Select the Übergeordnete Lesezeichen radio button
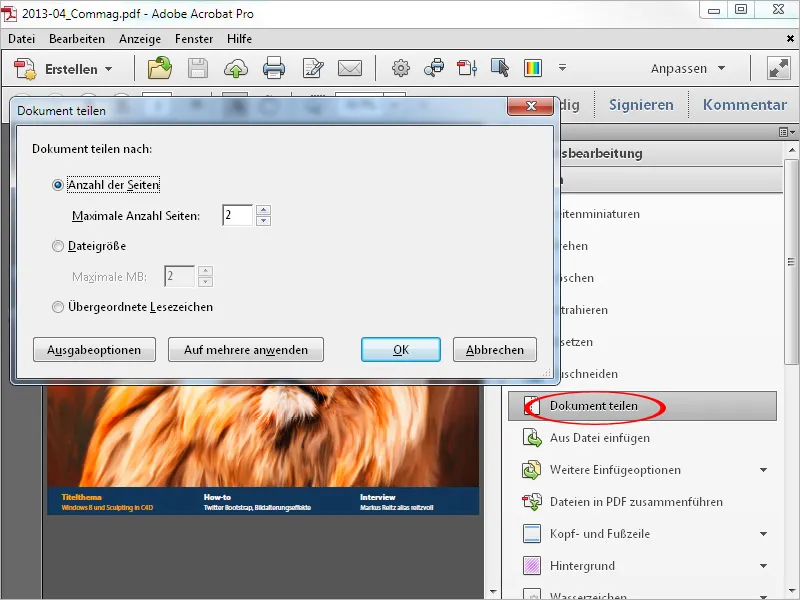The width and height of the screenshot is (800, 600). pos(58,307)
